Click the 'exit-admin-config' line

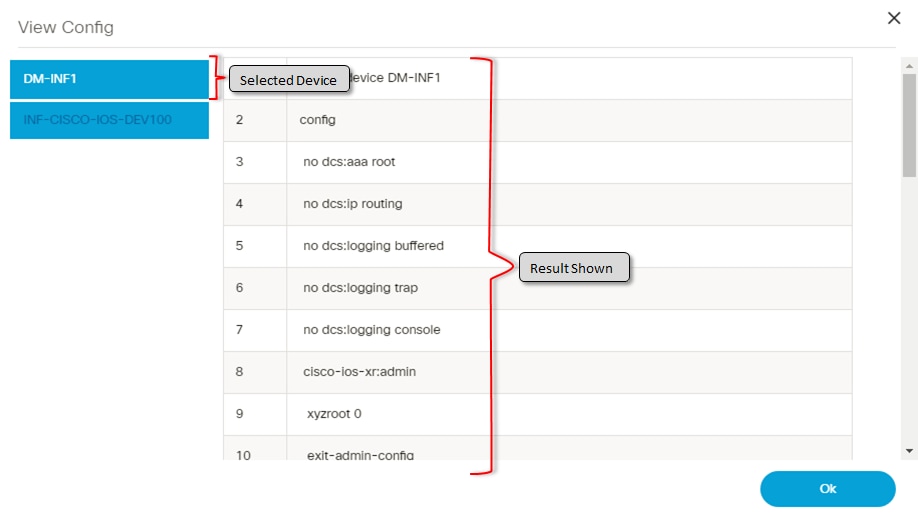click(360, 455)
